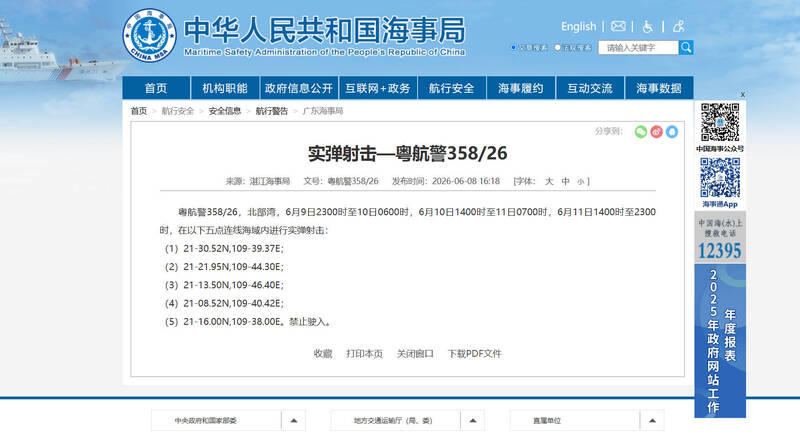
Task: Switch the site to English
Action: click(579, 27)
